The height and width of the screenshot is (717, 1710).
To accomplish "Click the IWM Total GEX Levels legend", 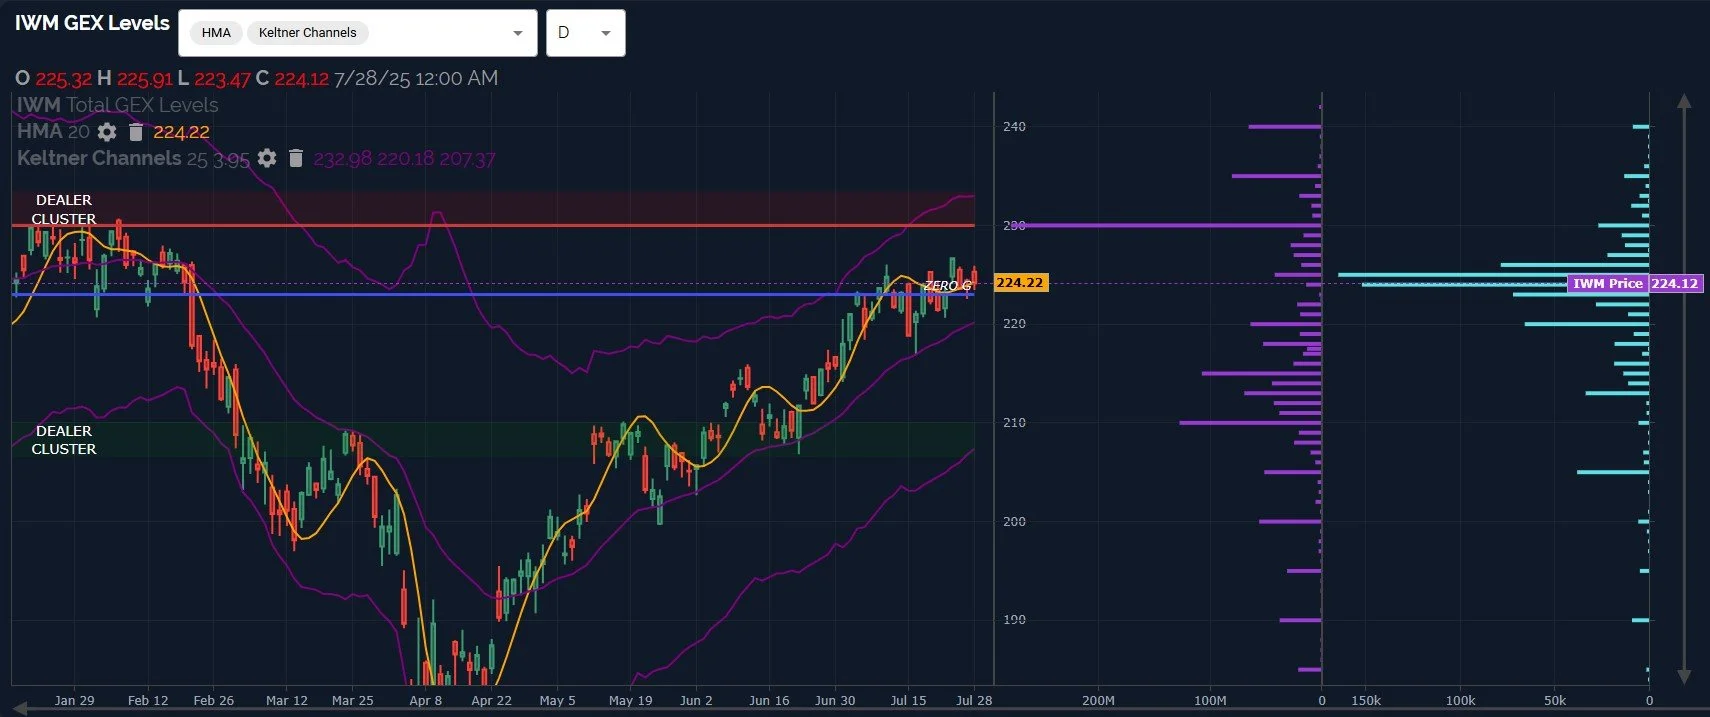I will (118, 105).
